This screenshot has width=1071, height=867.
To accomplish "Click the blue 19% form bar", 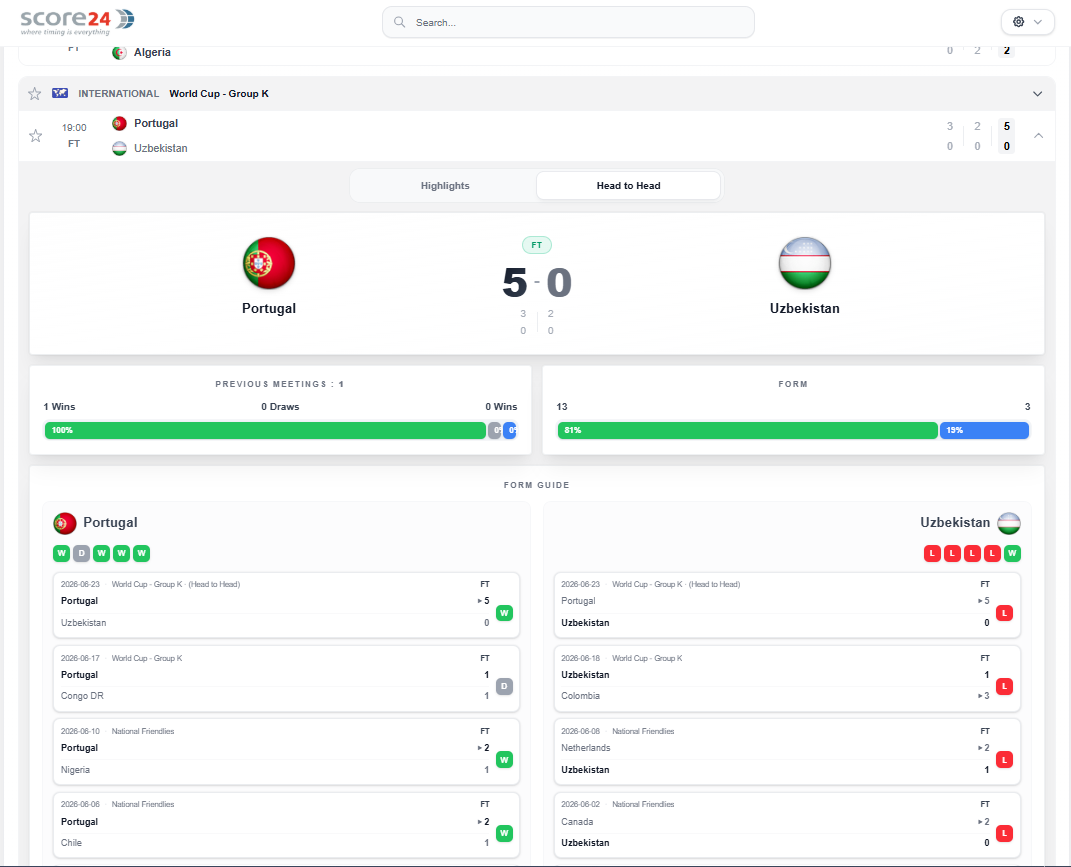I will 984,430.
